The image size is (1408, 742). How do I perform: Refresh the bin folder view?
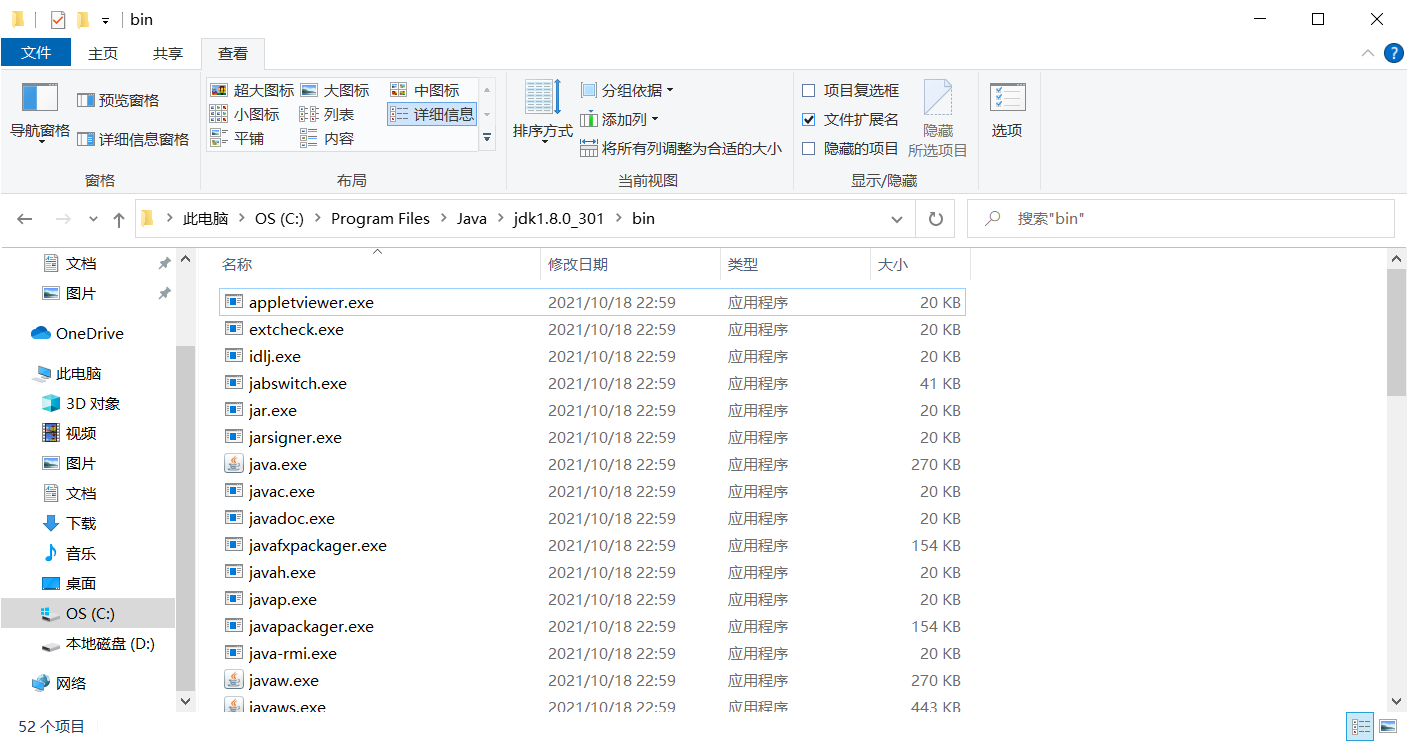(935, 218)
